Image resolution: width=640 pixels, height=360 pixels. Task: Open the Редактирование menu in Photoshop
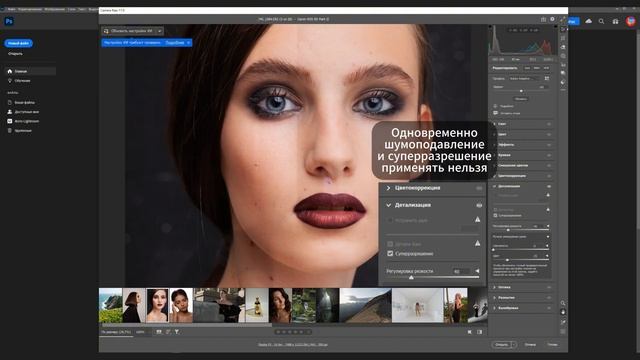pos(30,9)
